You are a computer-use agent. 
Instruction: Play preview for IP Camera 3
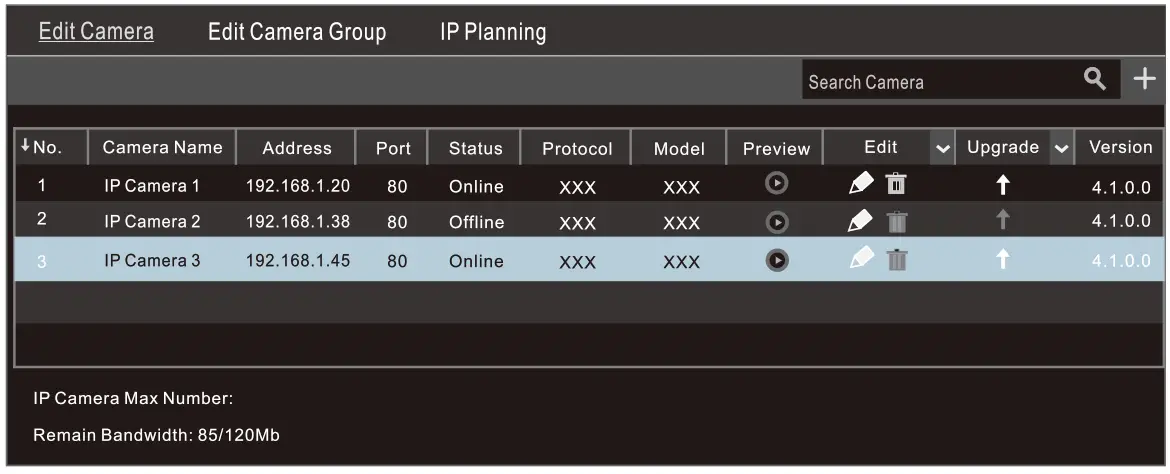776,259
